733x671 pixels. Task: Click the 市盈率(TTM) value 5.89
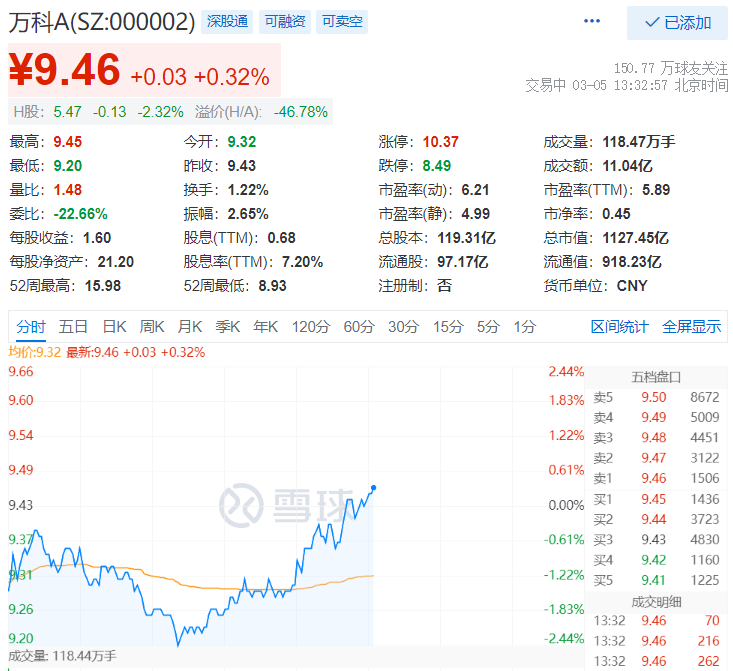(656, 190)
